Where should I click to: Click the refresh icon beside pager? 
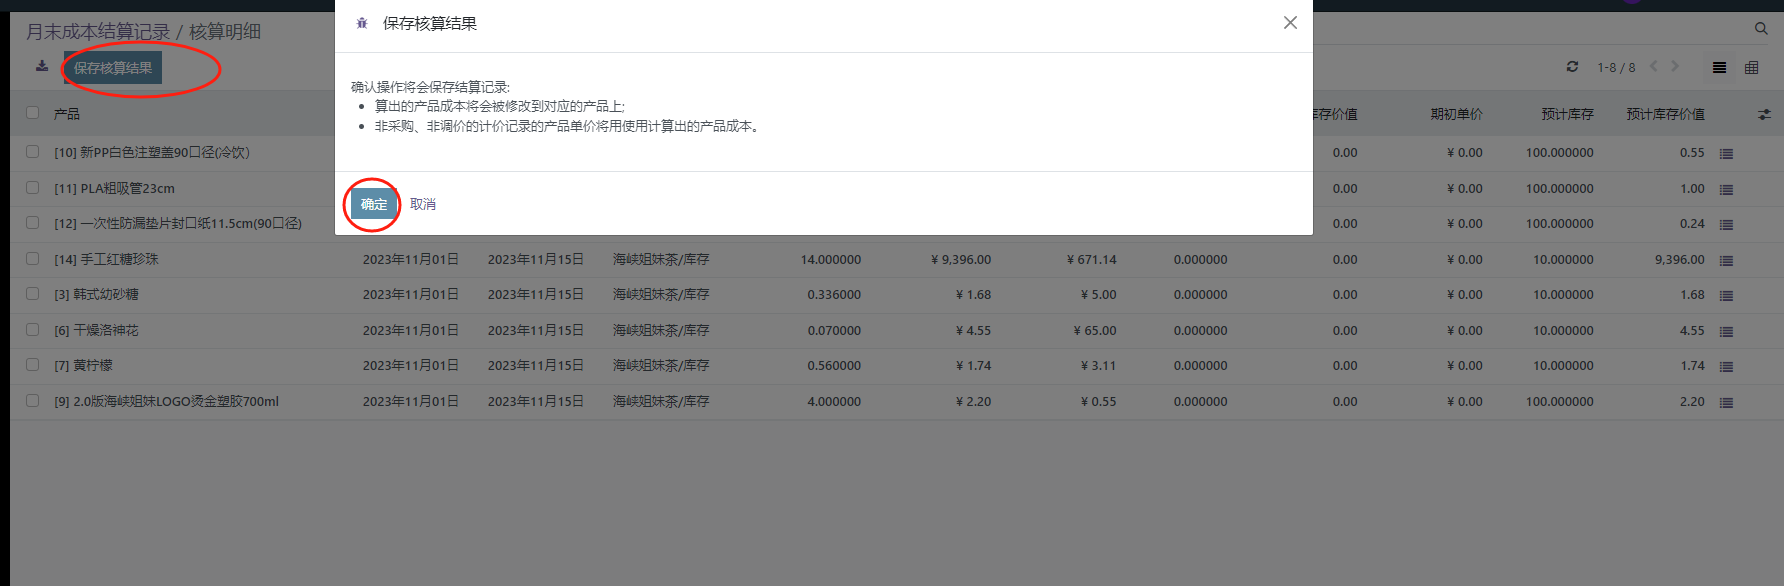tap(1572, 67)
